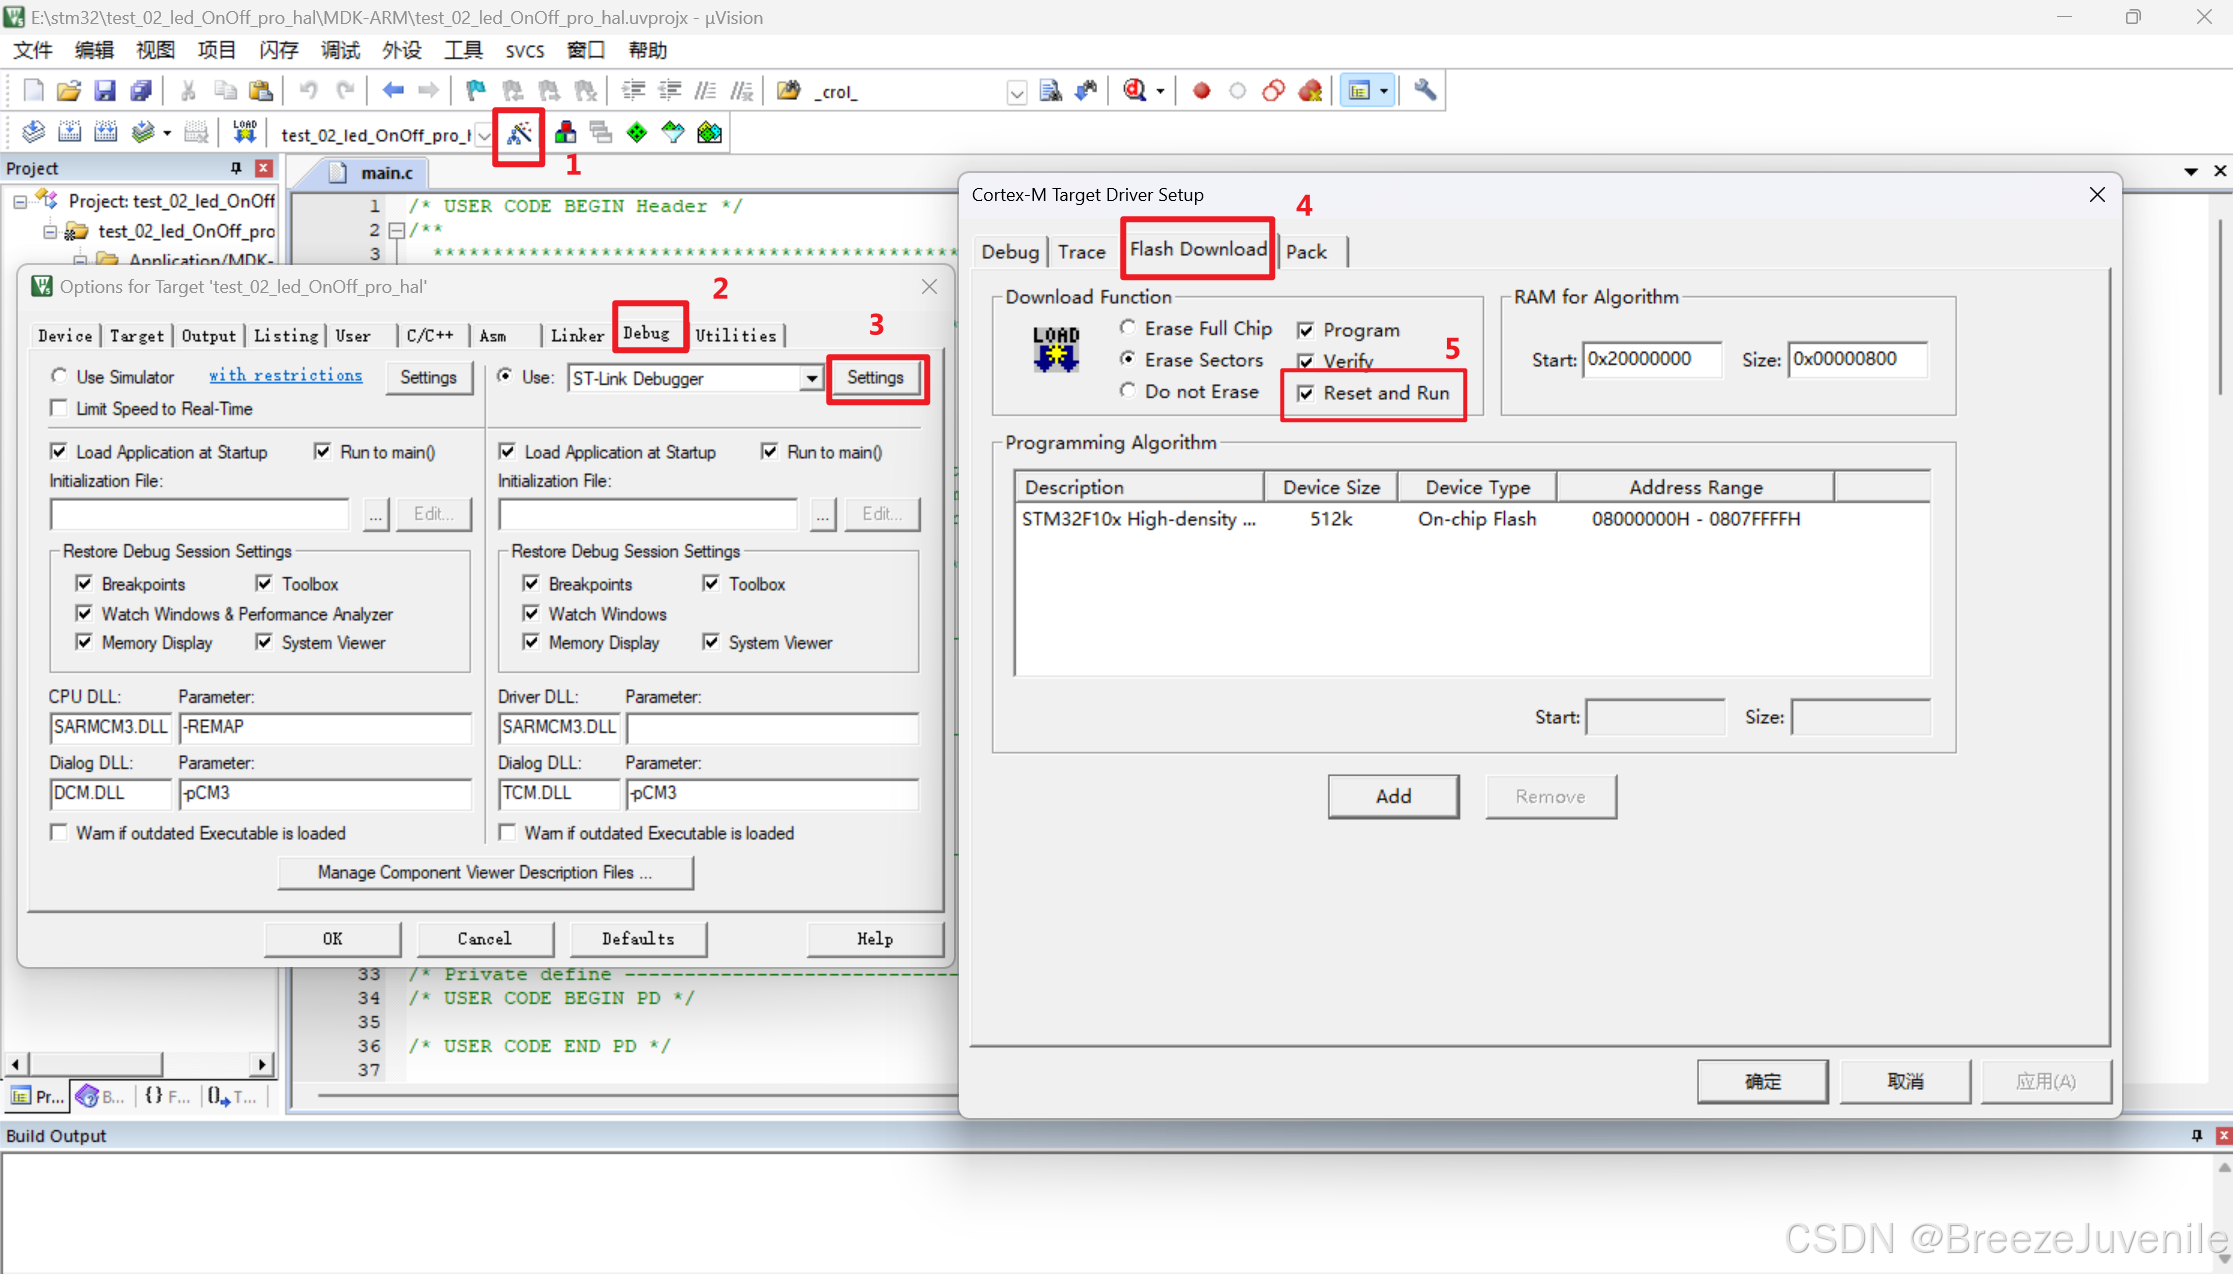Collapse the Project test_02_led_OnOff tree node
Viewport: 2233px width, 1274px height.
(x=20, y=201)
